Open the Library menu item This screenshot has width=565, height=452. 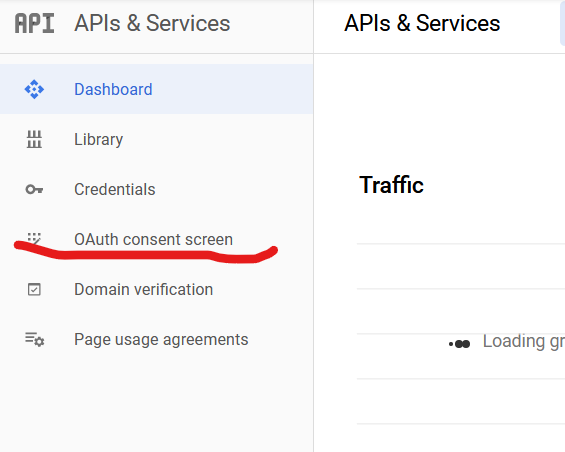[x=156, y=139]
